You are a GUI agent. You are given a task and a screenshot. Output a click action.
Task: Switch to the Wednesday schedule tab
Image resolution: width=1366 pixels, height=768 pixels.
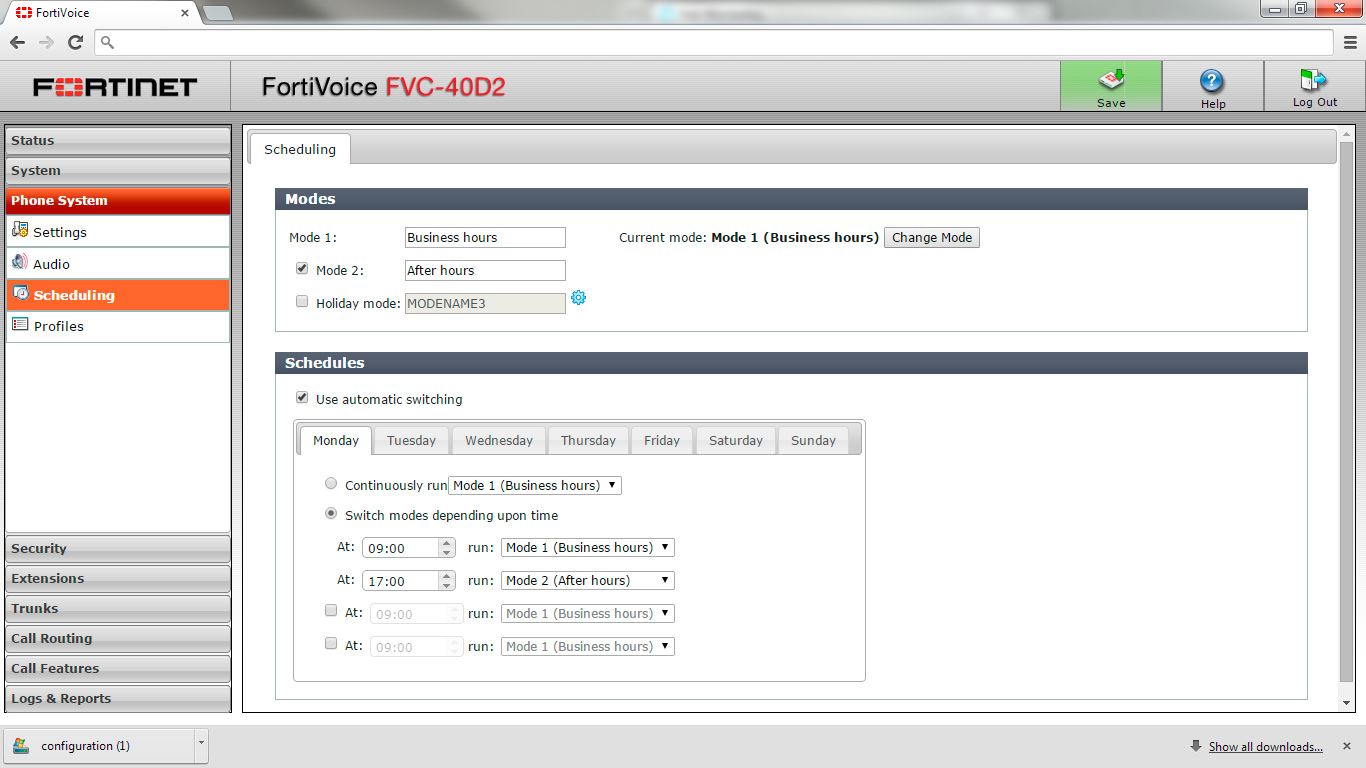(x=499, y=440)
